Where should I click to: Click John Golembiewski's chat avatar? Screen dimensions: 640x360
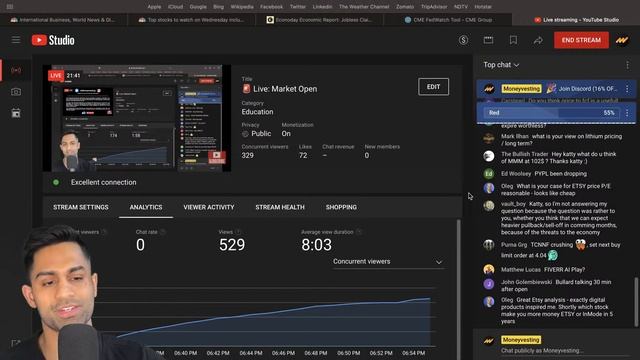(489, 284)
